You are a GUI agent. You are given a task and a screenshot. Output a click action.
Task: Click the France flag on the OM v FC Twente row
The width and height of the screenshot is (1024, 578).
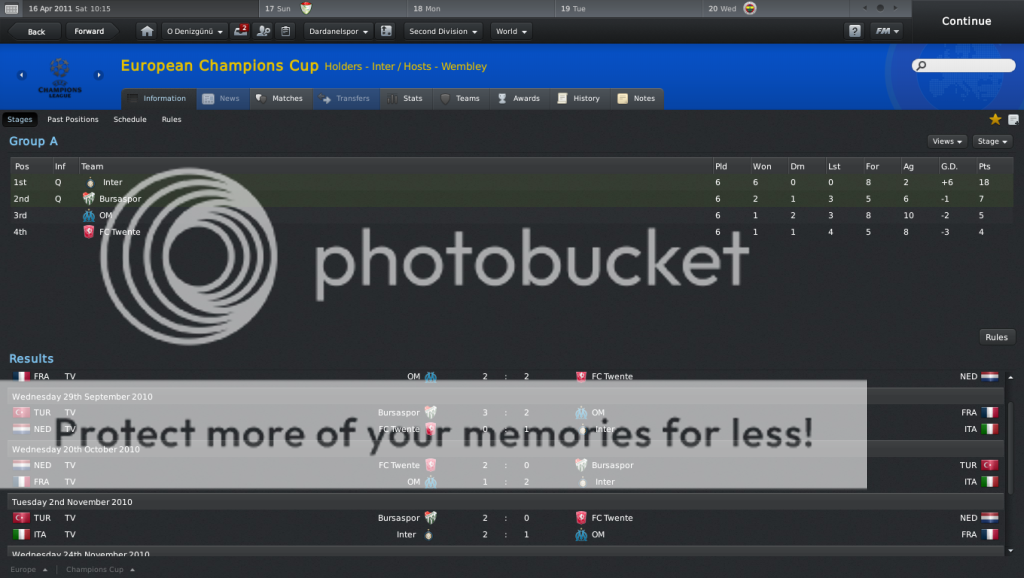pos(22,376)
